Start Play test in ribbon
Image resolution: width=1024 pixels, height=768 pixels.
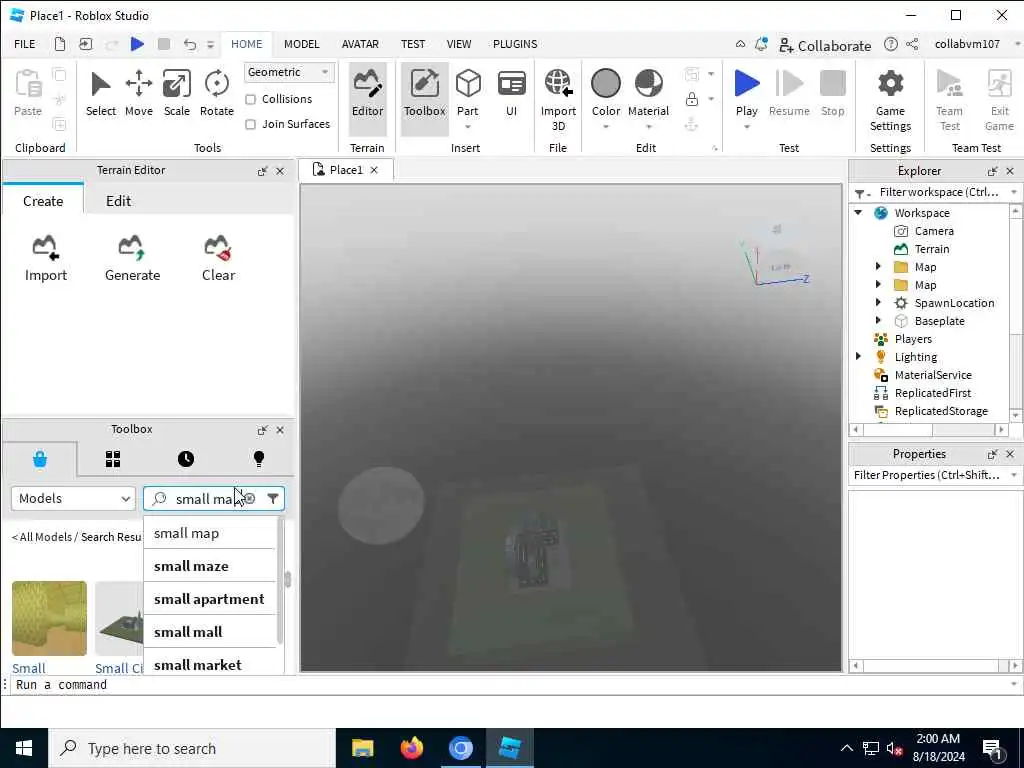tap(746, 94)
